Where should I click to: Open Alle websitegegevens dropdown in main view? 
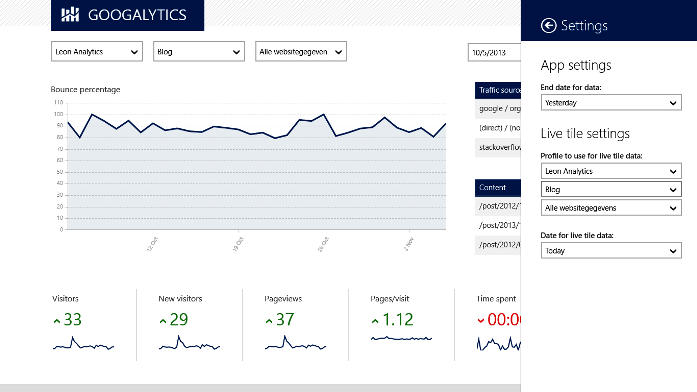[301, 52]
